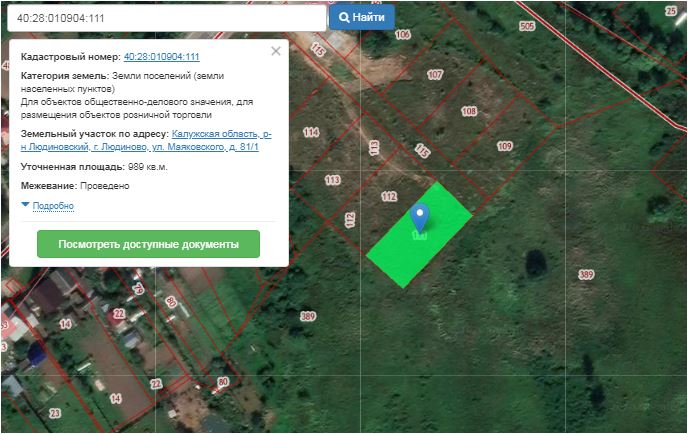This screenshot has width=688, height=434.
Task: Click Посмотреть доступные документы button
Action: [148, 244]
